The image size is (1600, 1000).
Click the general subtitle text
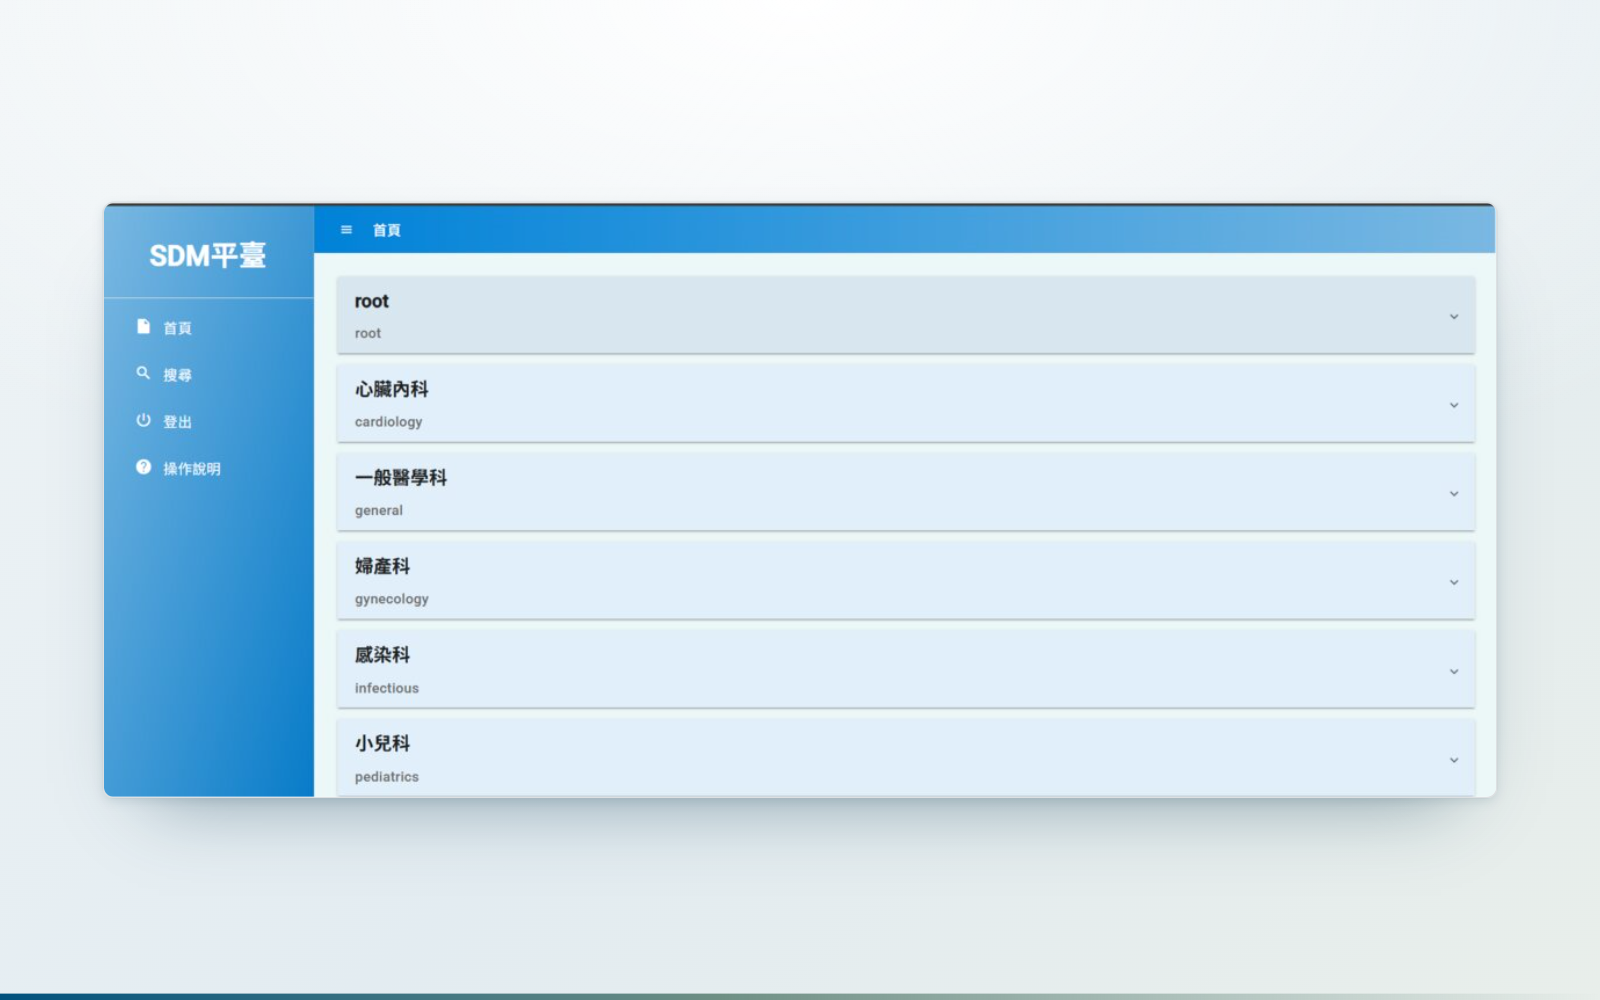click(x=379, y=510)
